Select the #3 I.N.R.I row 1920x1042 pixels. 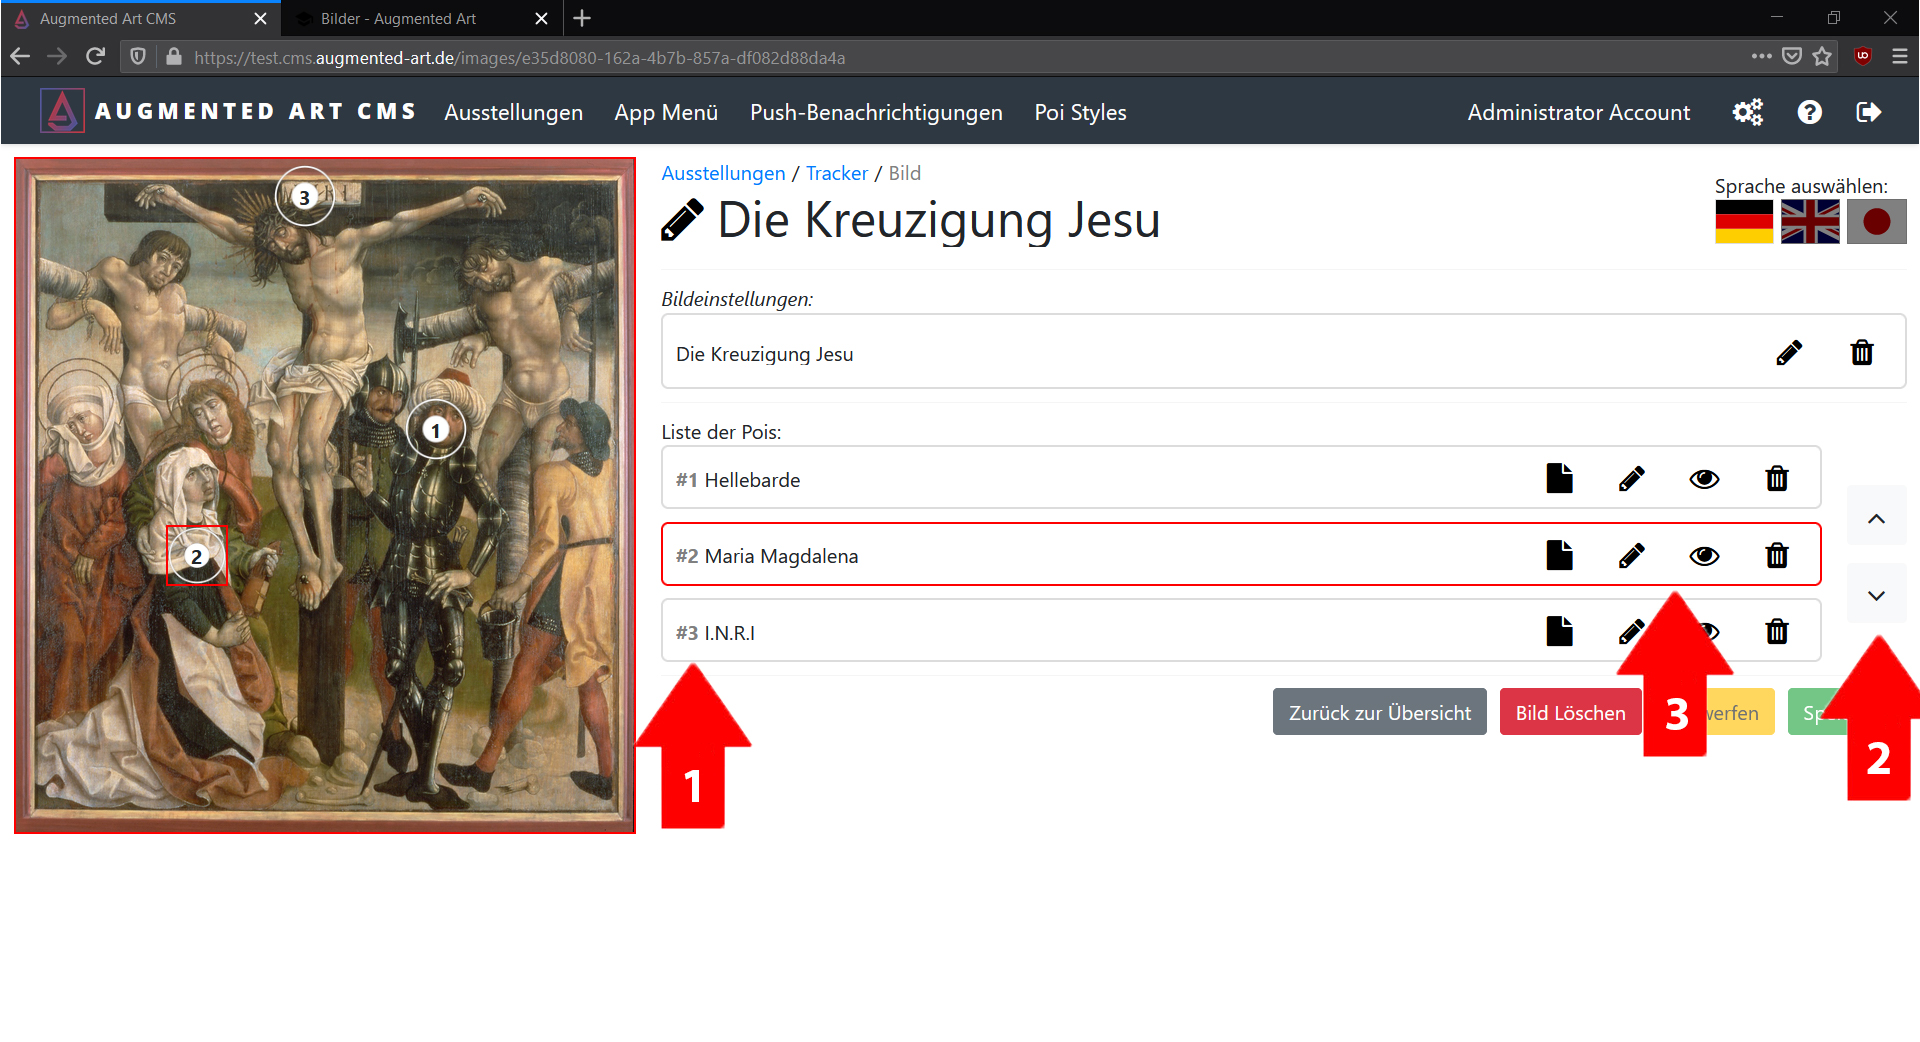1241,631
